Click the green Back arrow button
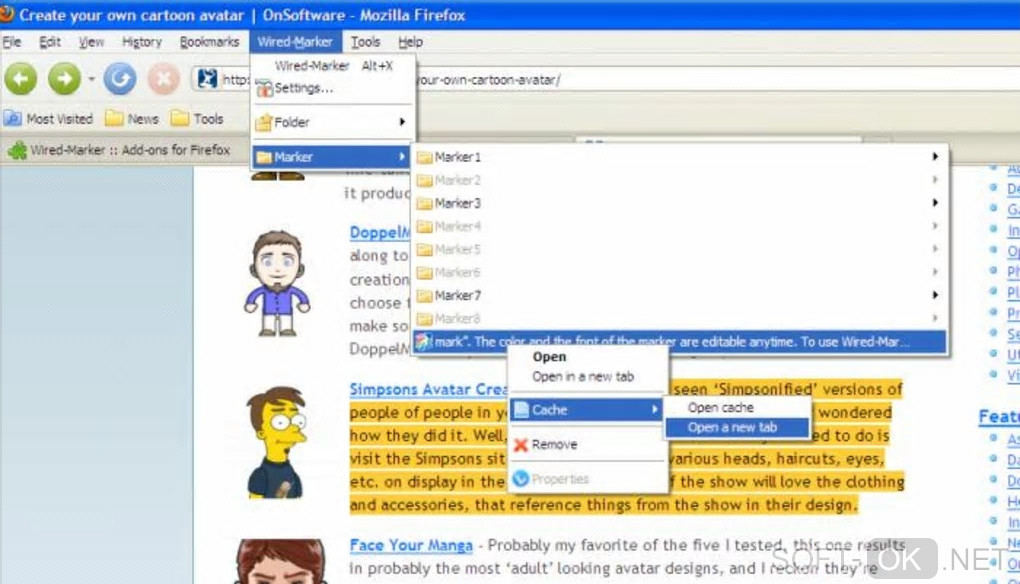This screenshot has height=584, width=1020. (21, 79)
